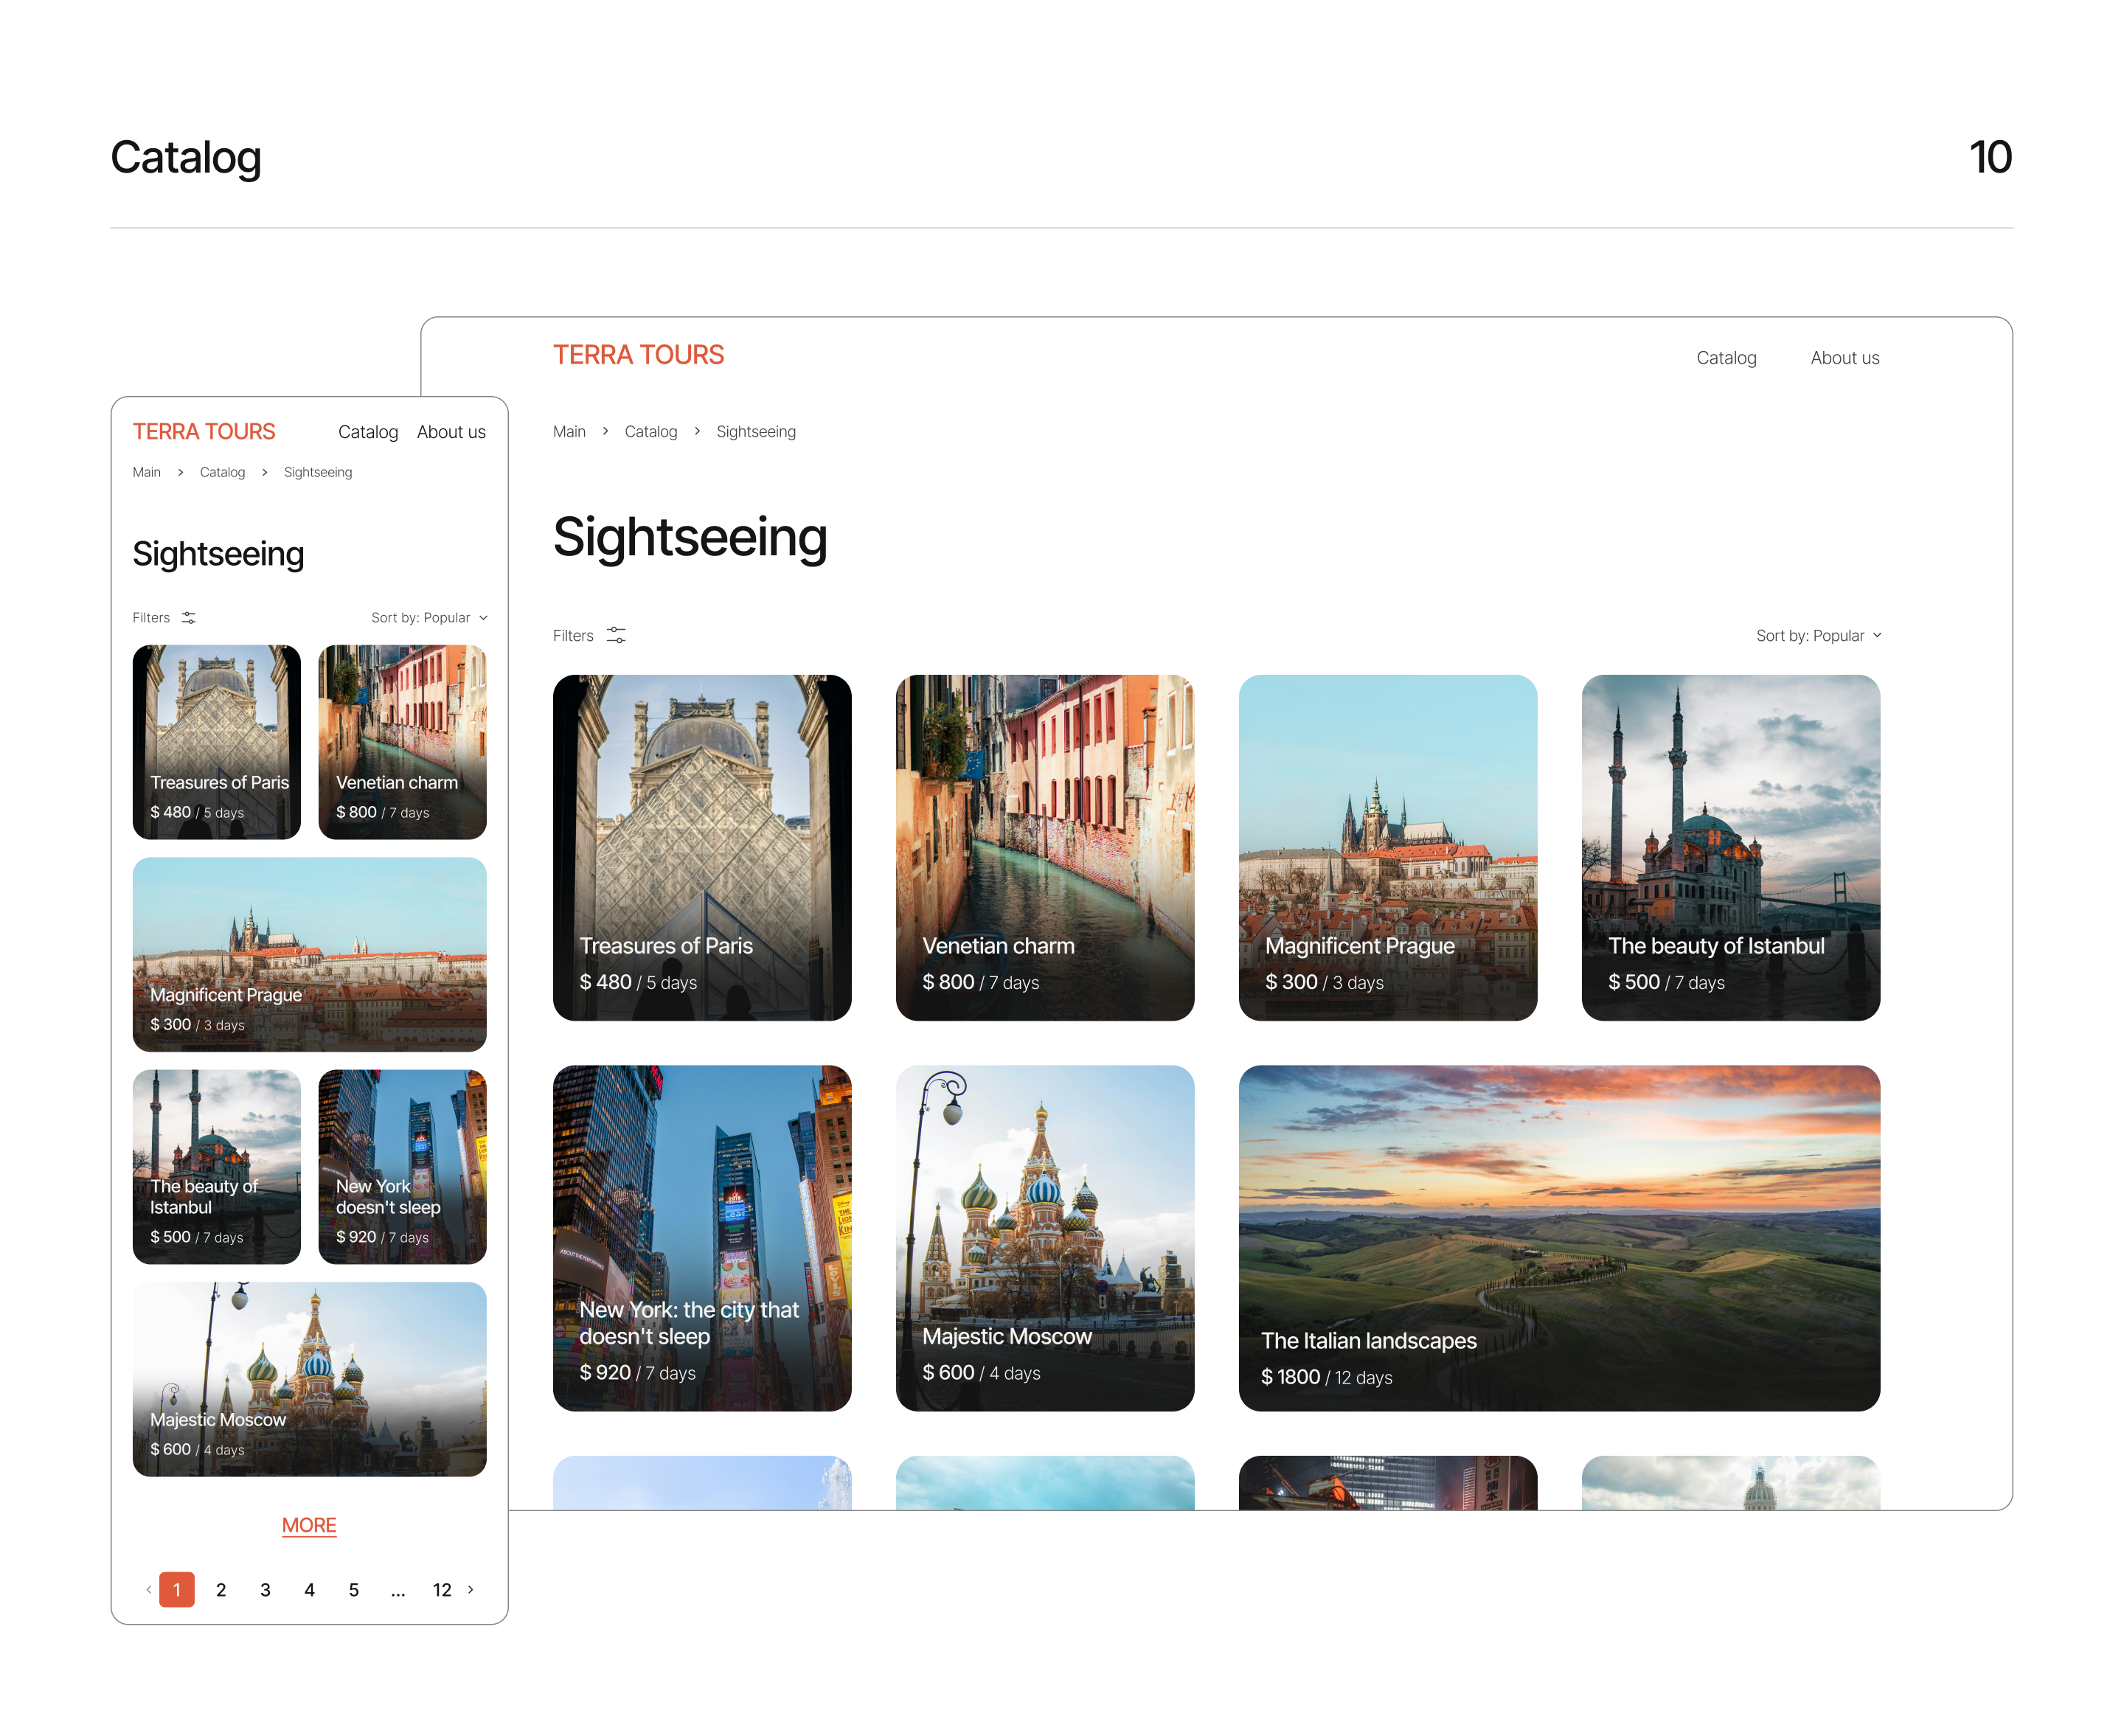2124x1736 pixels.
Task: Go to last page 12
Action: tap(442, 1590)
